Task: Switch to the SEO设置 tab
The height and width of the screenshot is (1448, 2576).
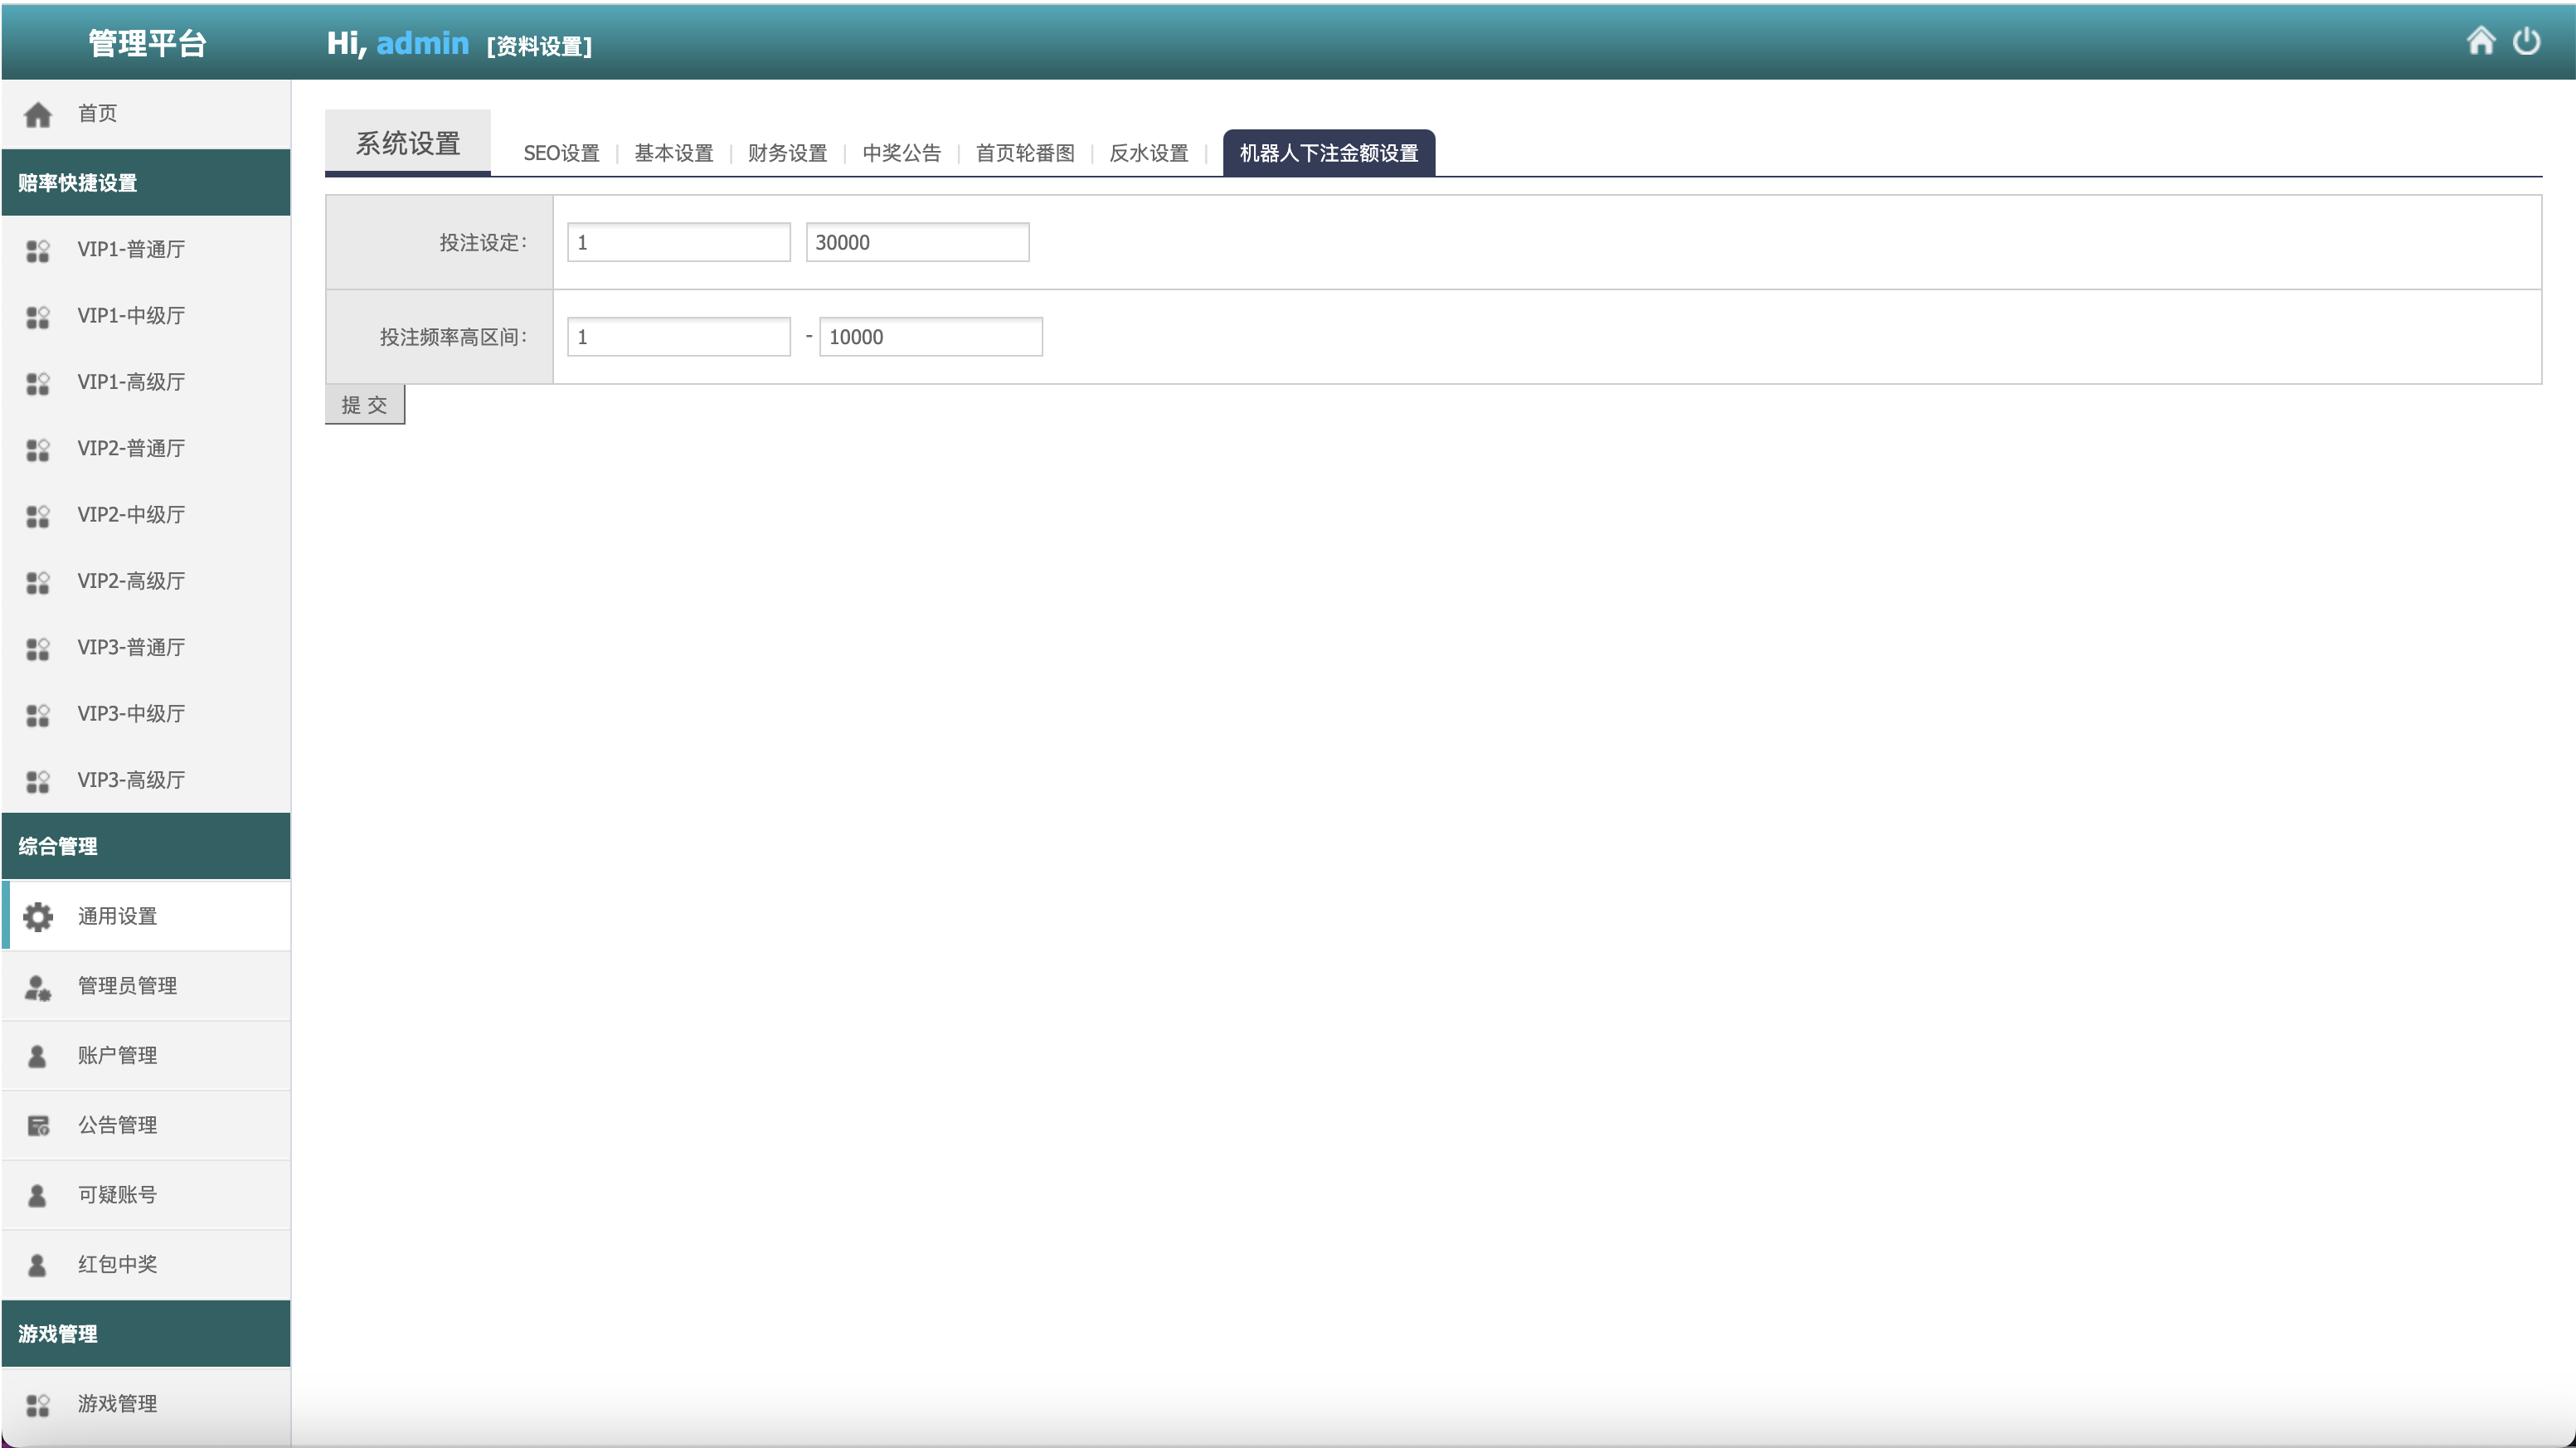Action: (x=561, y=153)
